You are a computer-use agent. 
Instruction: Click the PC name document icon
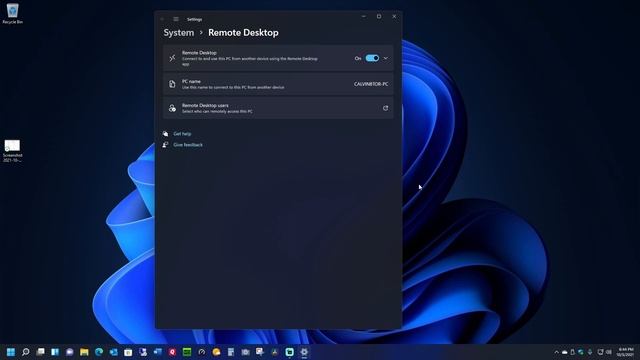(172, 84)
